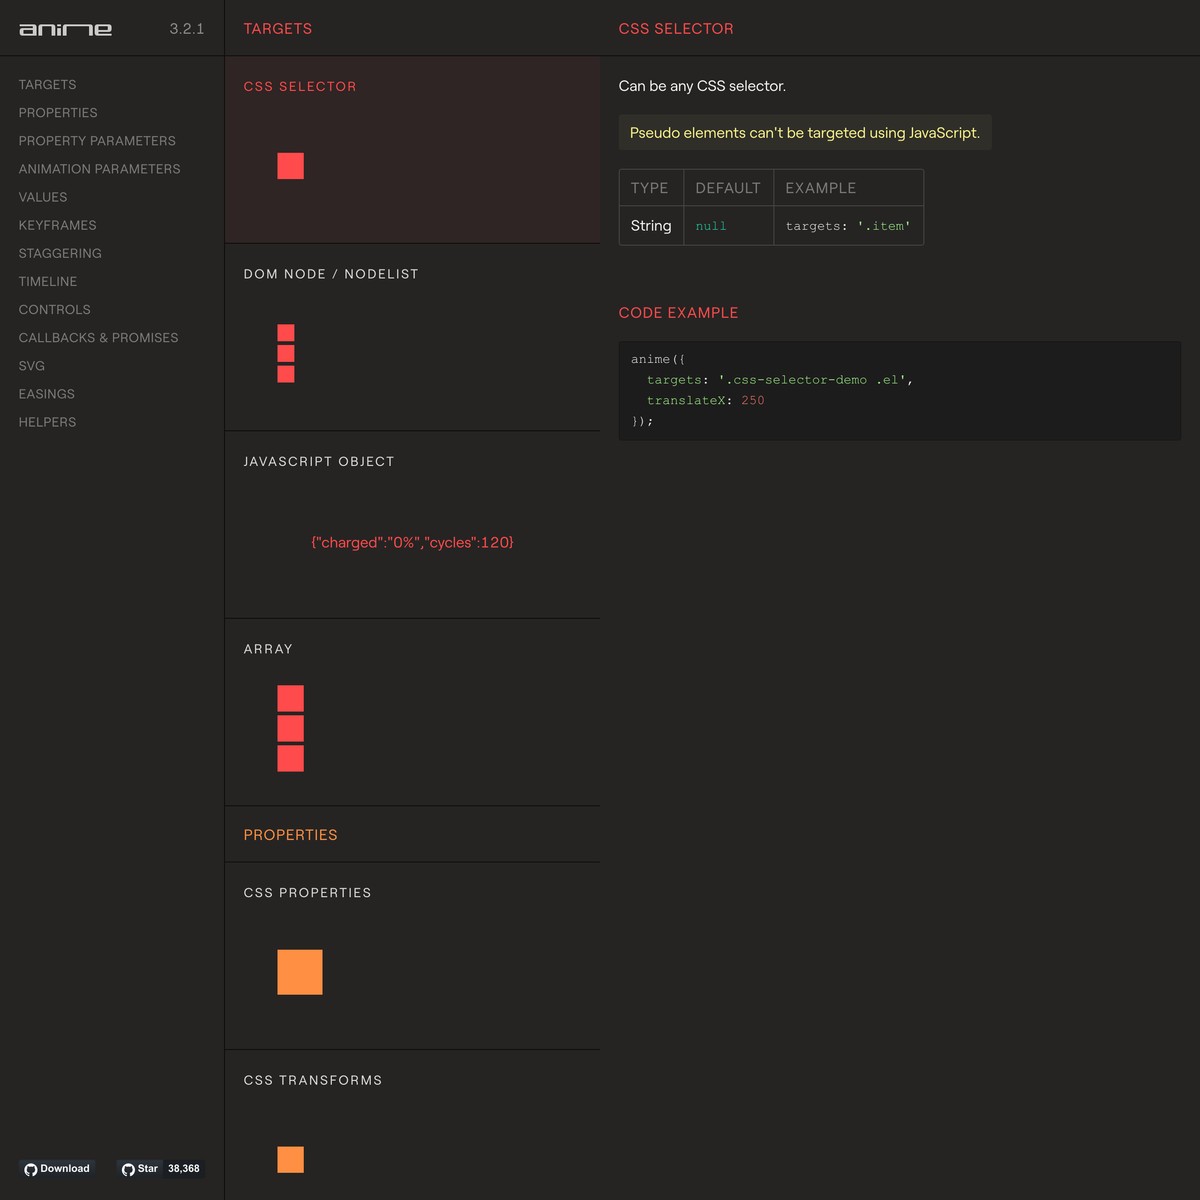
Task: Open Callbacks & Promises section
Action: click(x=98, y=338)
